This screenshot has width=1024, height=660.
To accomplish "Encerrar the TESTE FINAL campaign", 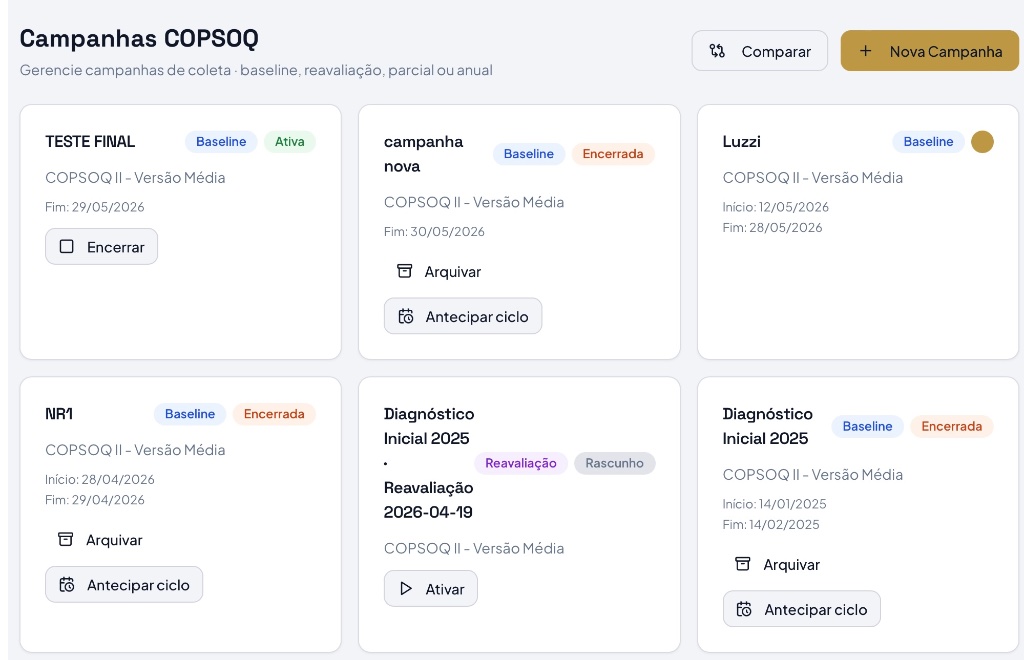I will 101,247.
